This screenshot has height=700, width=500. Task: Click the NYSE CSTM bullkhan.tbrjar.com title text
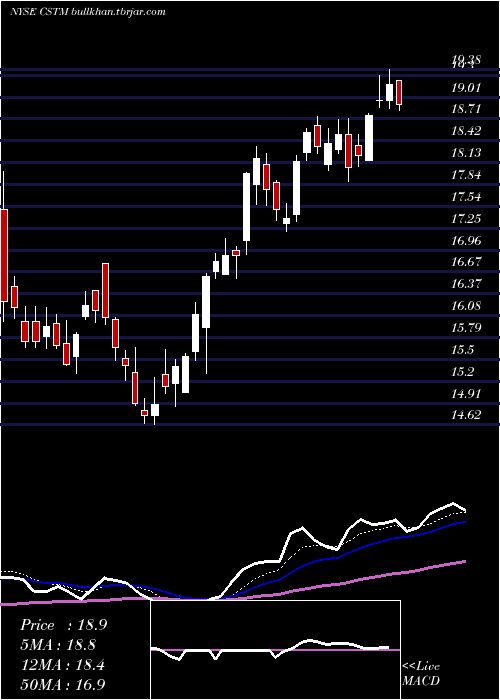[x=88, y=12]
